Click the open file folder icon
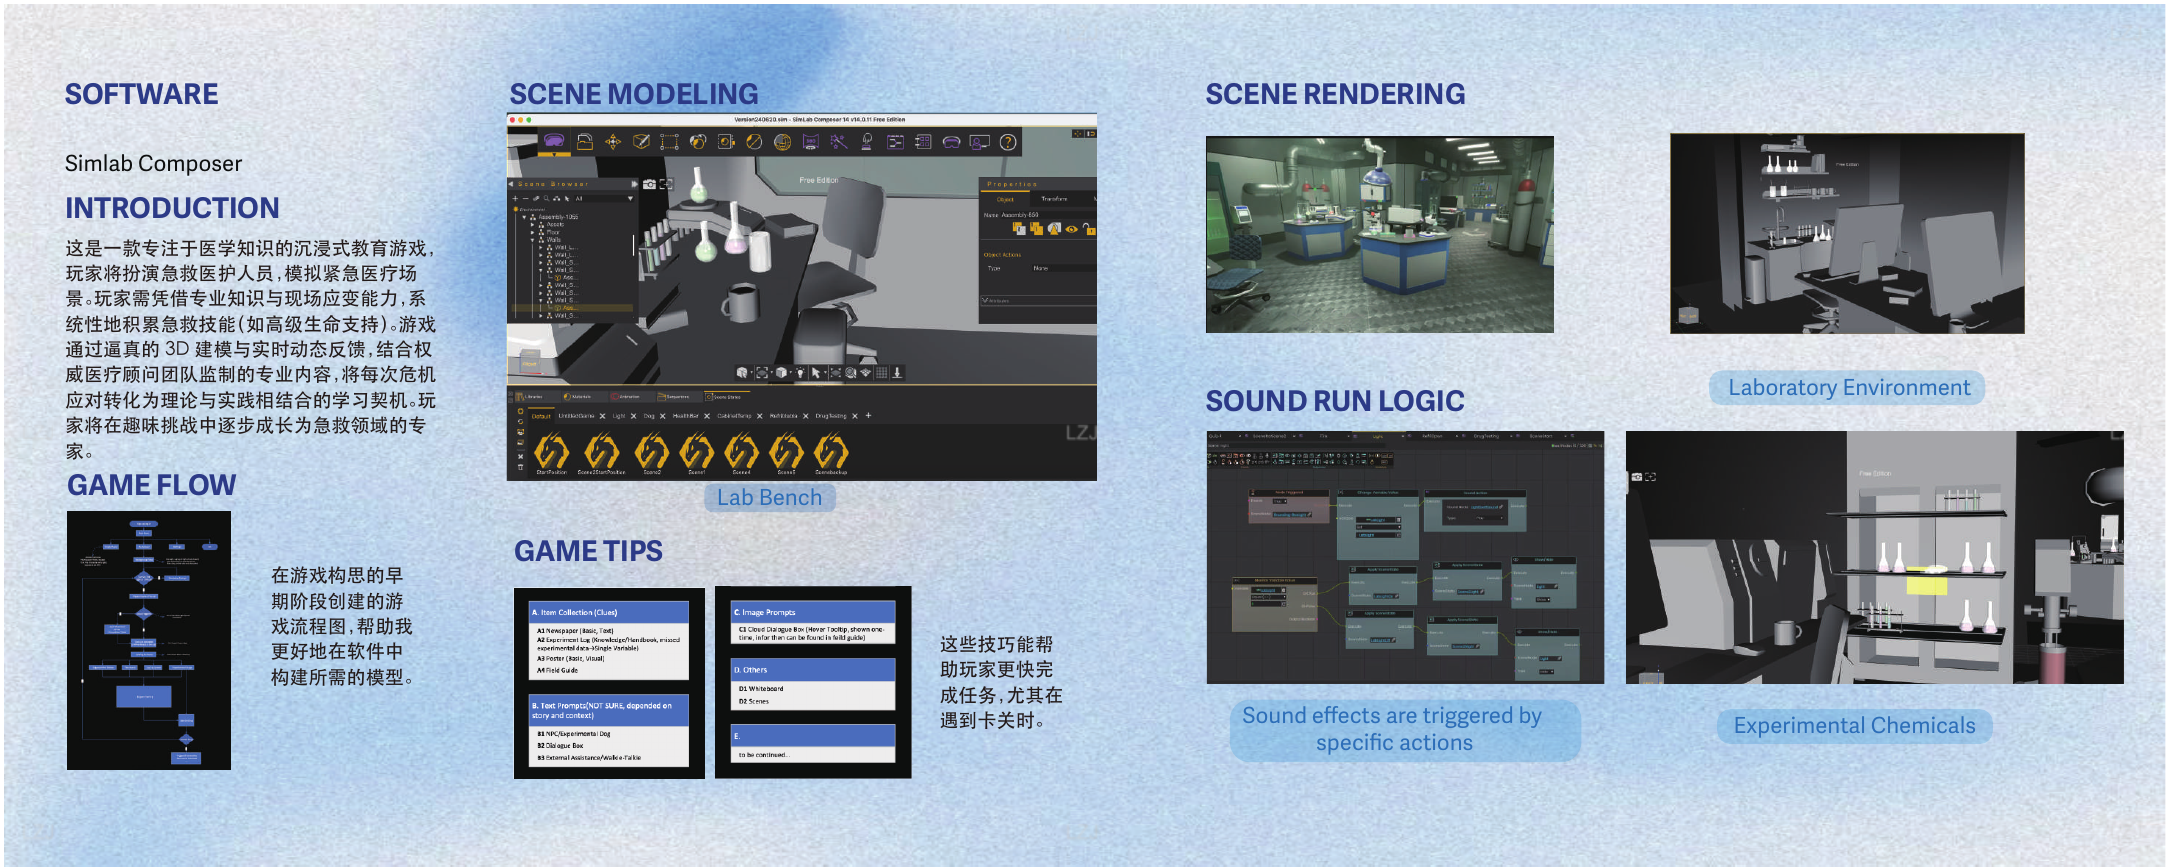 (x=585, y=142)
